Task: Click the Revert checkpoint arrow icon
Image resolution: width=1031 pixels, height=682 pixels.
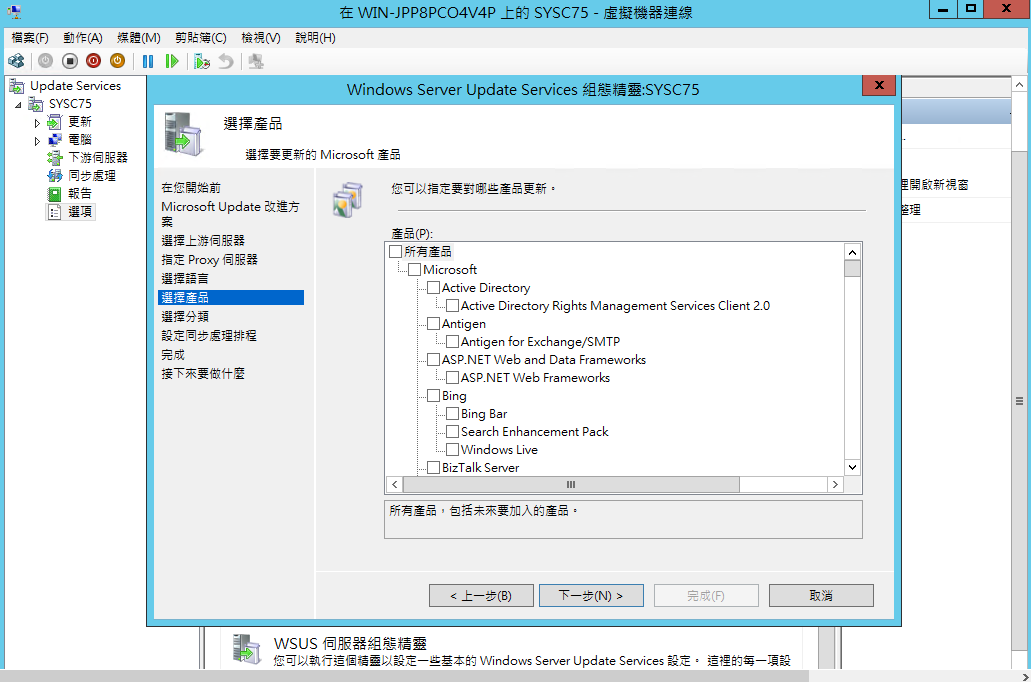Action: coord(226,61)
